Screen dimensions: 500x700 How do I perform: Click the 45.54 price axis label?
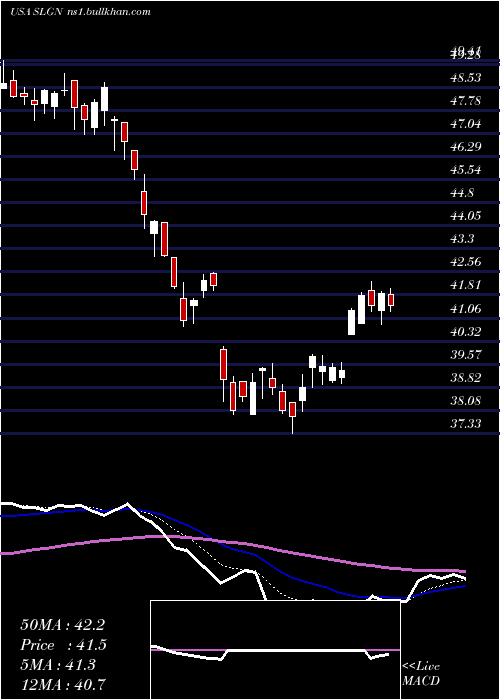pyautogui.click(x=466, y=170)
